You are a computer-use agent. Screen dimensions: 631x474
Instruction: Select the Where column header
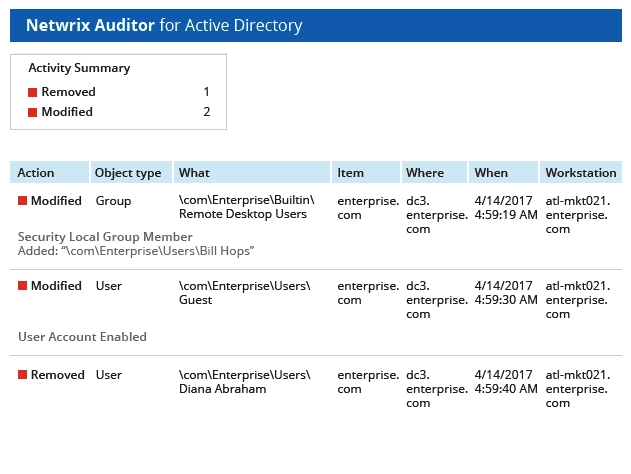(x=435, y=173)
